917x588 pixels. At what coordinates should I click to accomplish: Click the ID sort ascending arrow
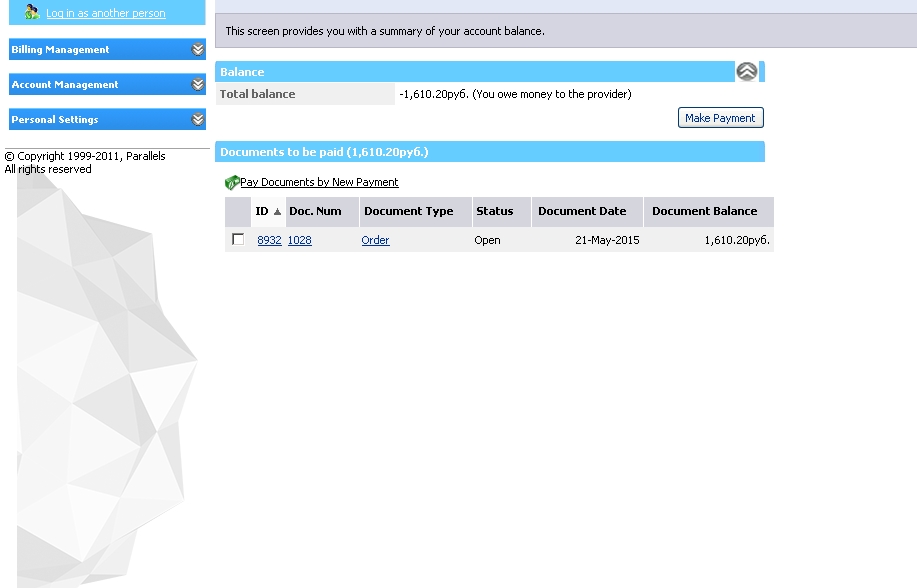tap(277, 212)
